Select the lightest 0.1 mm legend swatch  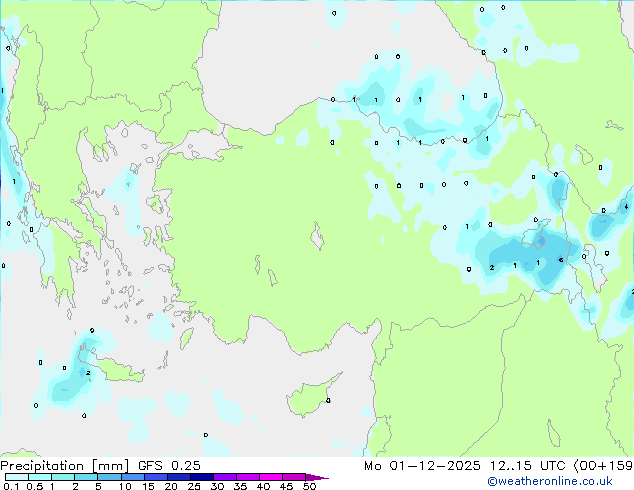17,477
